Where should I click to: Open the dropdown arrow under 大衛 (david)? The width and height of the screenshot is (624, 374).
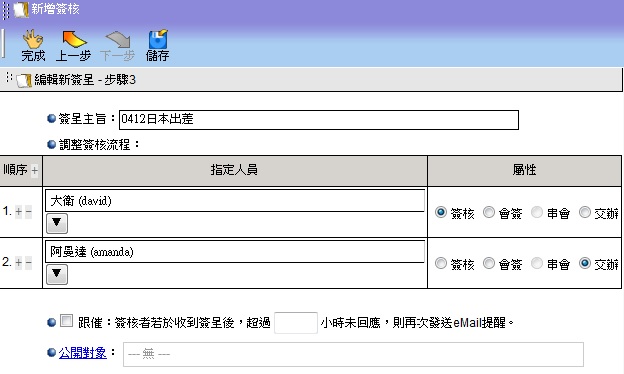[x=57, y=223]
